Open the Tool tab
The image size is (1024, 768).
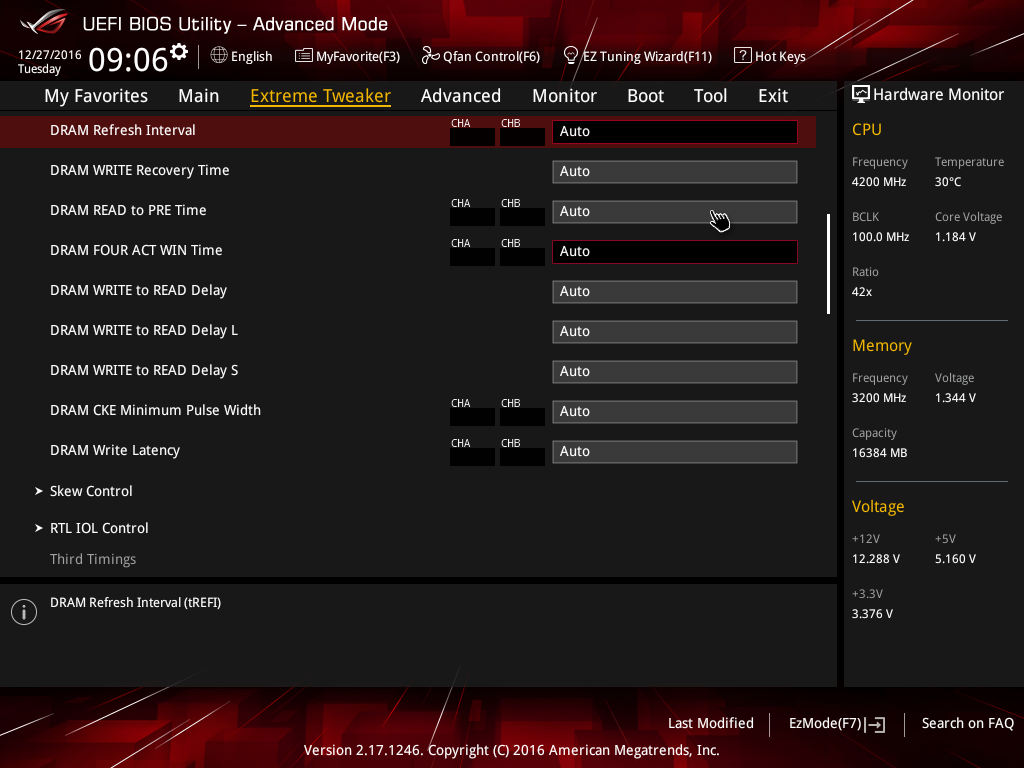(x=711, y=96)
